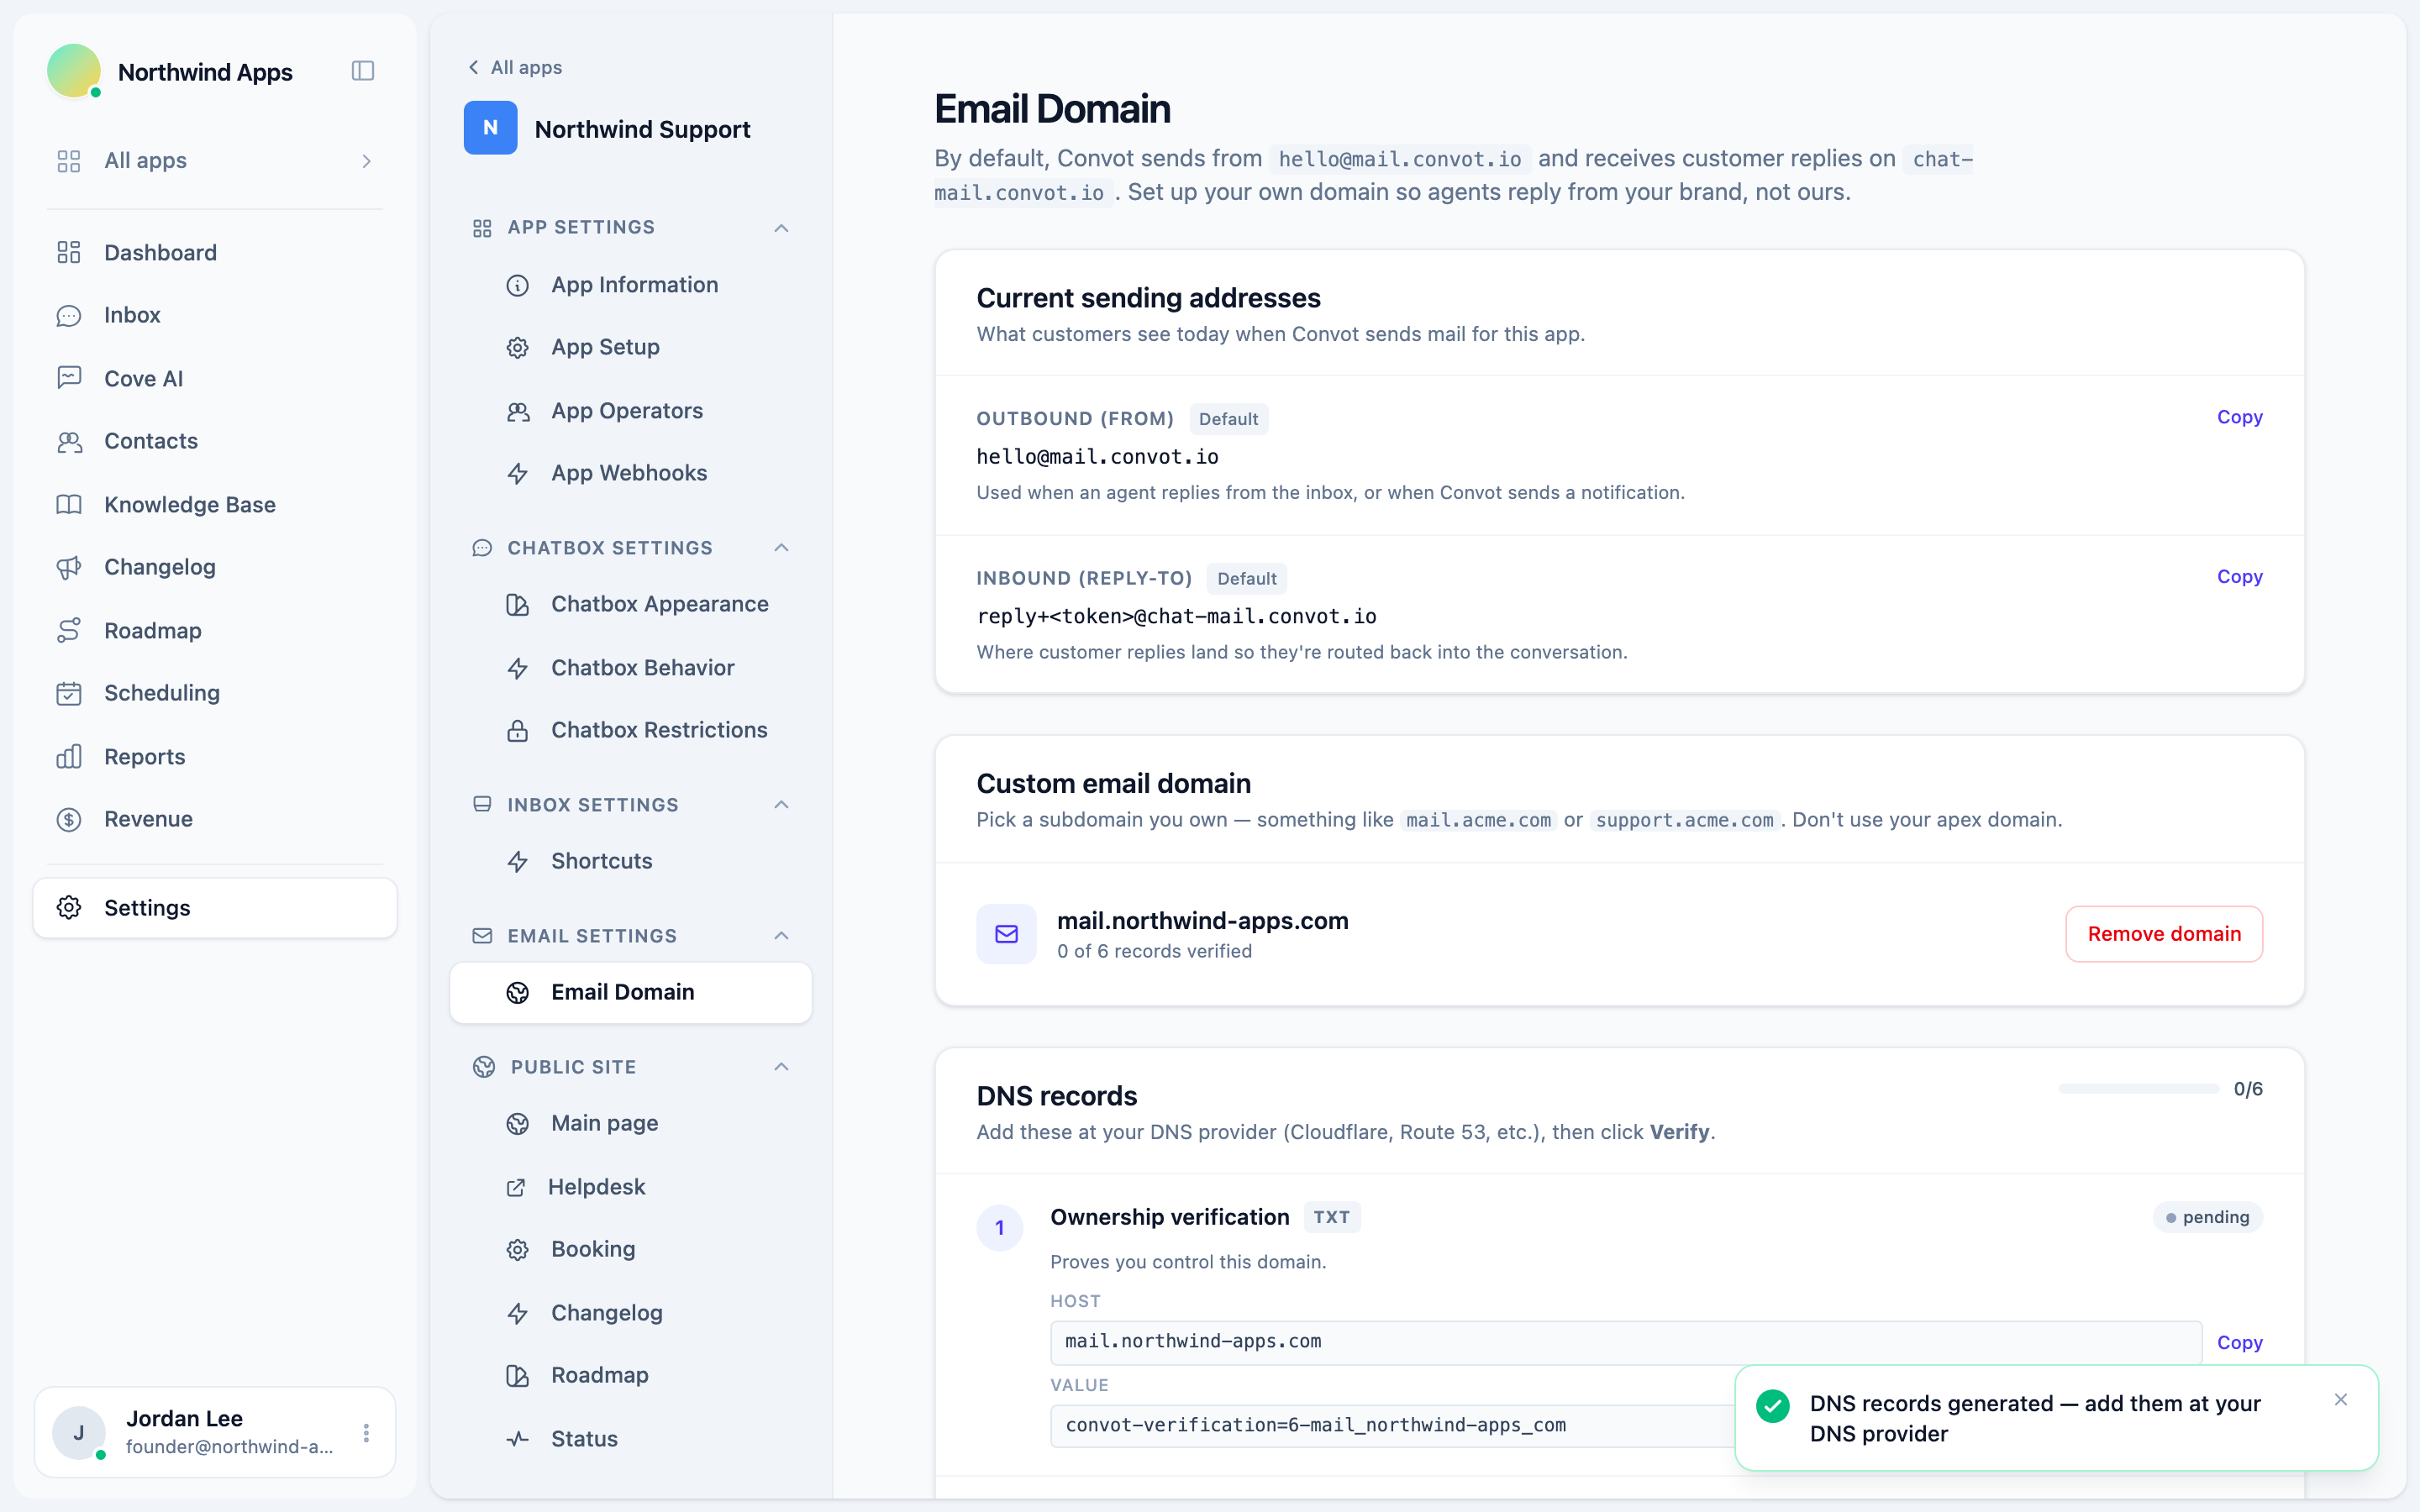Screen dimensions: 2420x1512
Task: Click the Scheduling calendar icon
Action: tap(69, 693)
